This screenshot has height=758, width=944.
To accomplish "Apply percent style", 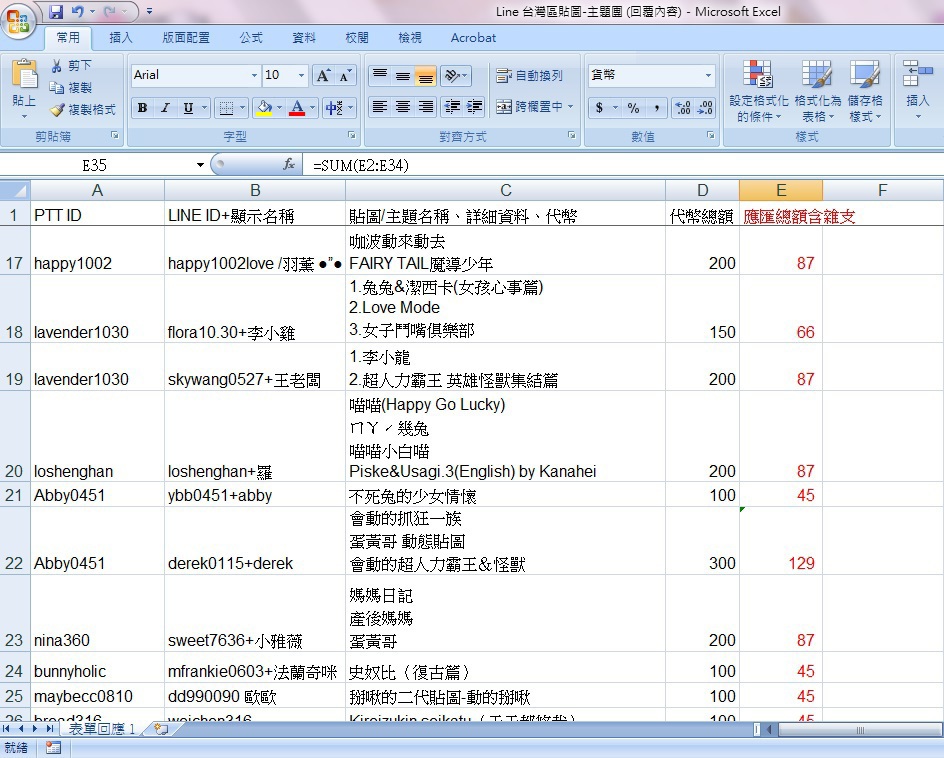I will click(633, 108).
